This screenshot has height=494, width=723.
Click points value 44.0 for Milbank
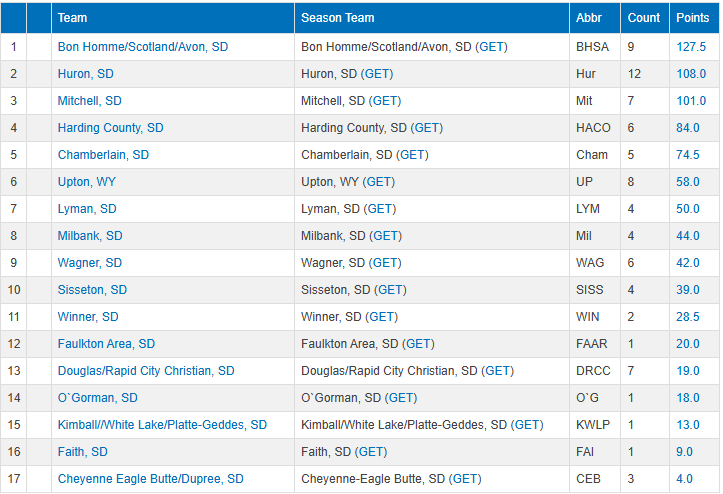[690, 236]
